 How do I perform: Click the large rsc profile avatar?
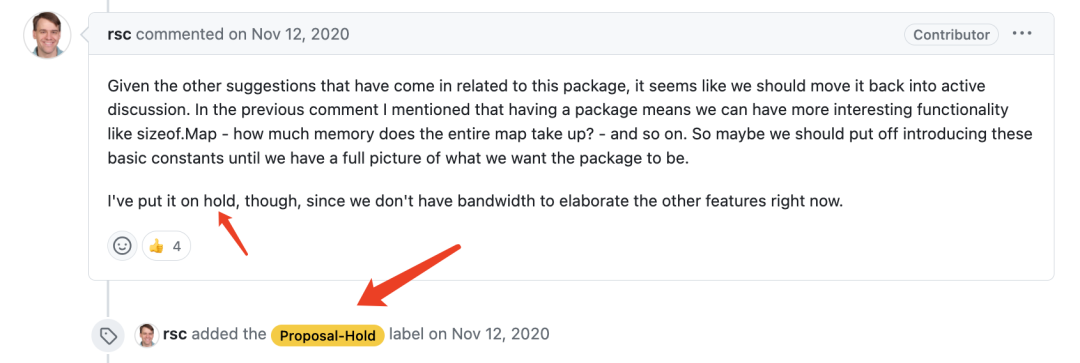click(x=48, y=34)
